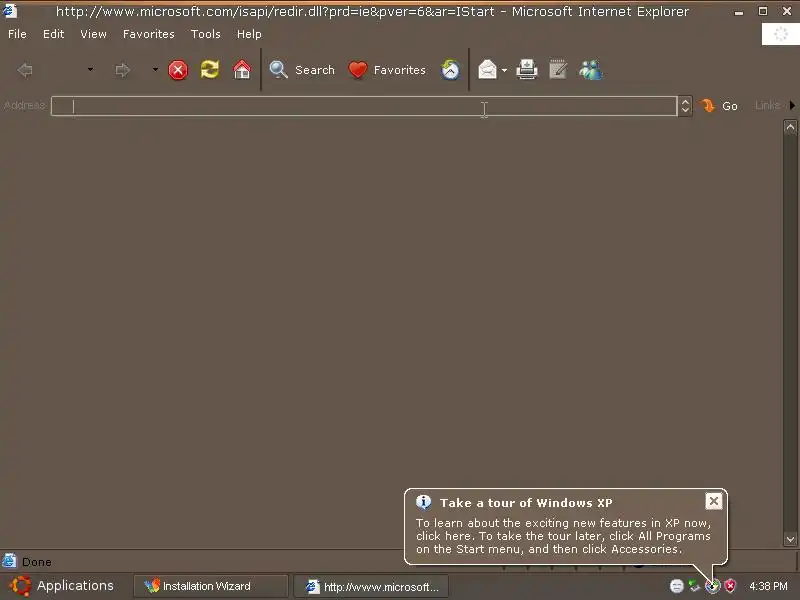
Task: Click the Windows XP tour tray icon
Action: click(712, 586)
